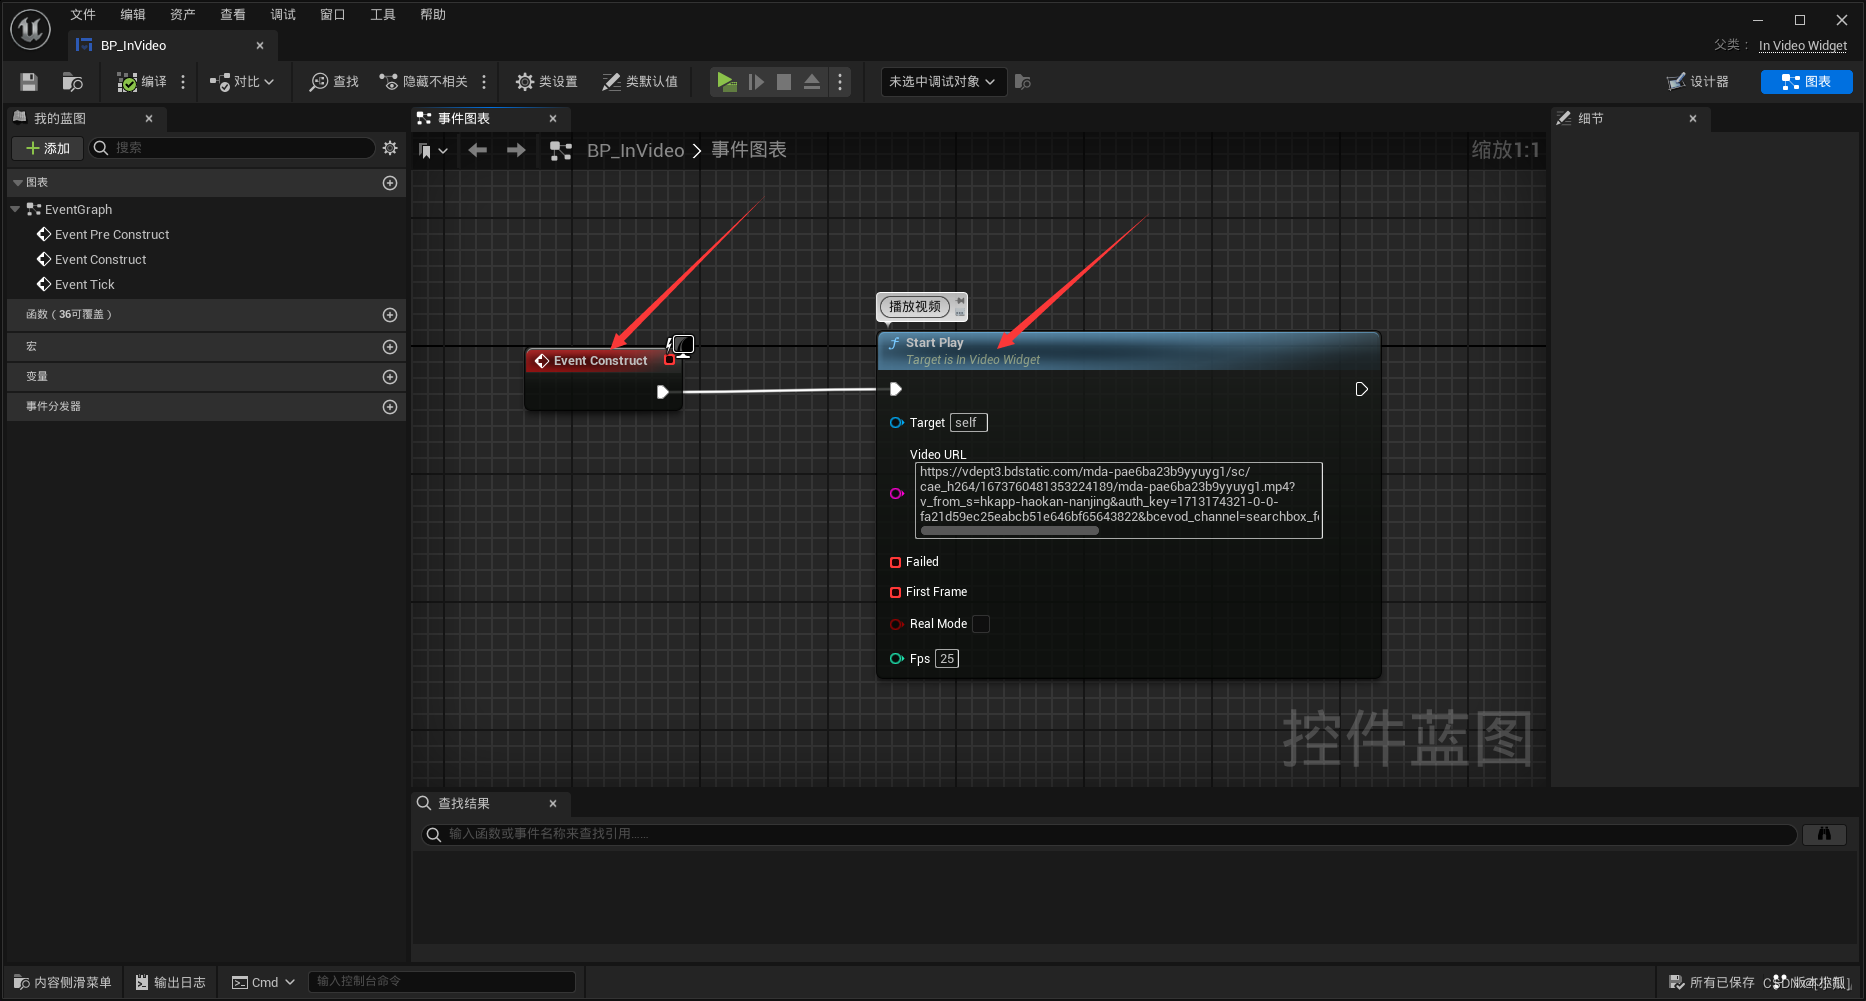Open the 调试 menu
Viewport: 1866px width, 1001px height.
pos(283,14)
